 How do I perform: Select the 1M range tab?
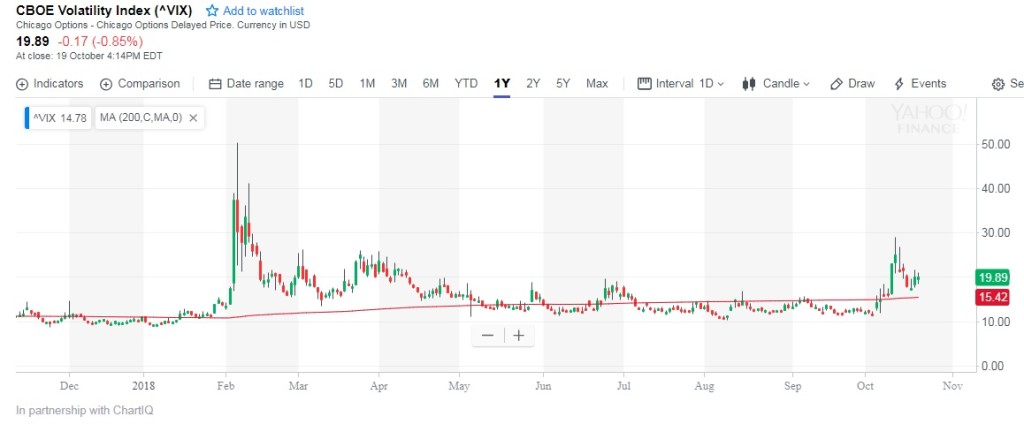(367, 84)
